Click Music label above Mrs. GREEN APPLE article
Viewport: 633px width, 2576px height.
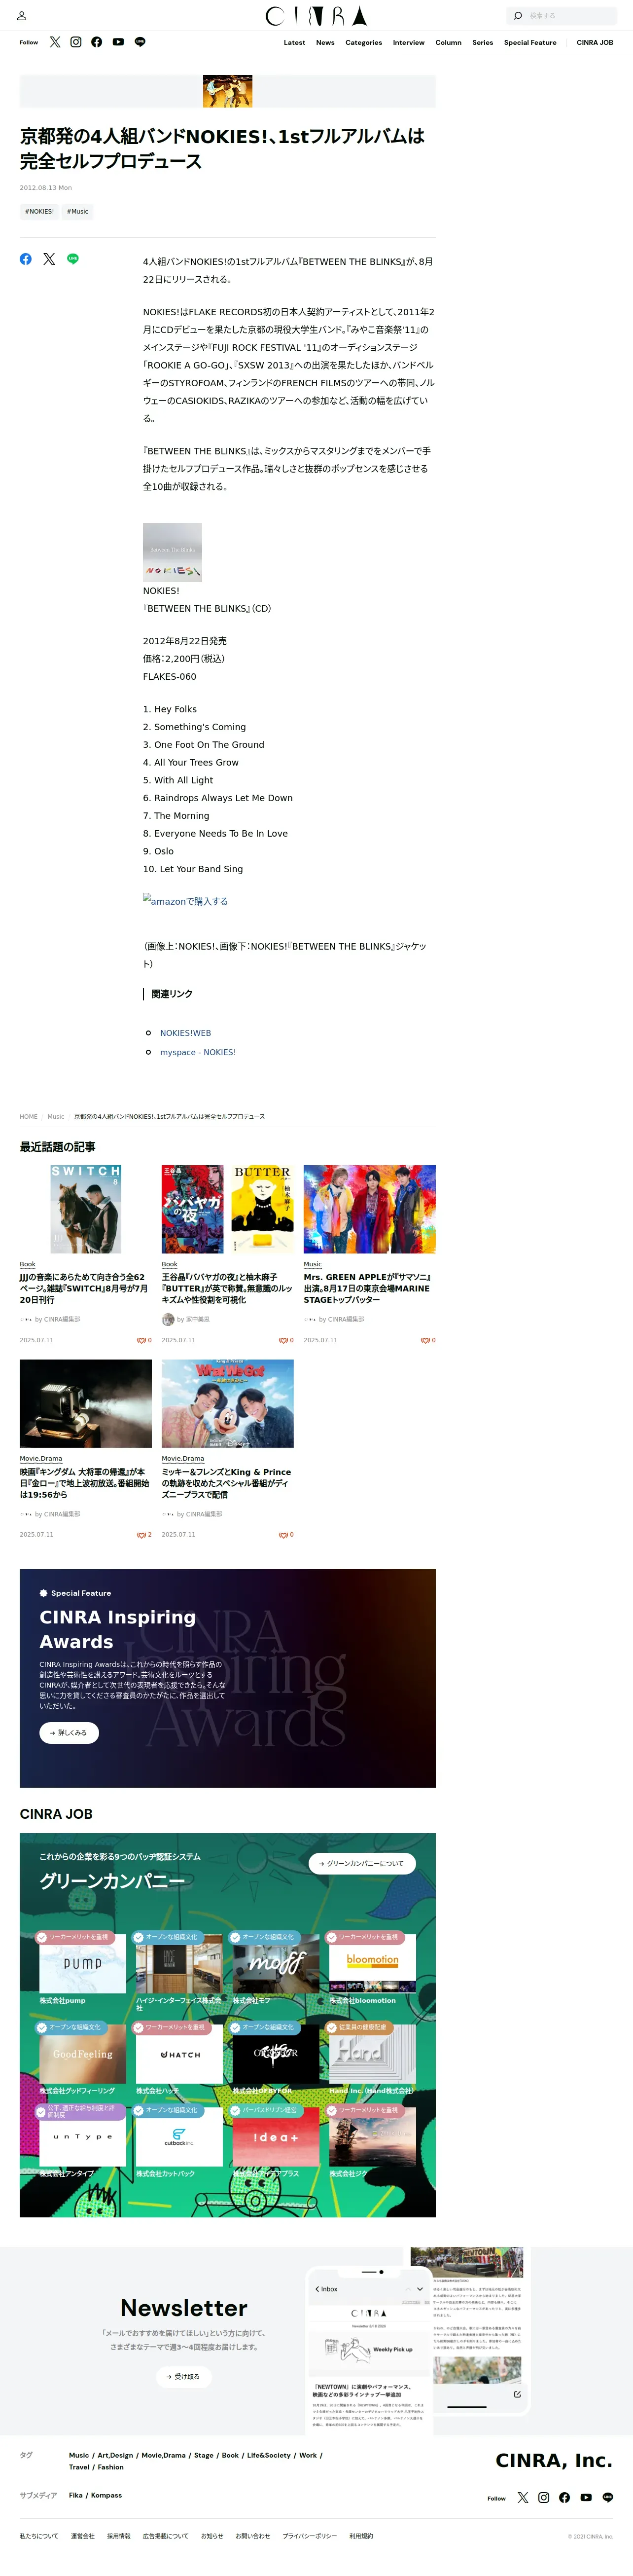[x=313, y=1264]
